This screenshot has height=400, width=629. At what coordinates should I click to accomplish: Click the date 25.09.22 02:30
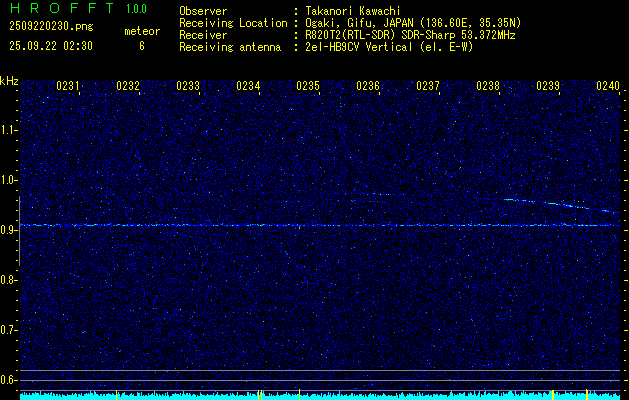tap(51, 46)
